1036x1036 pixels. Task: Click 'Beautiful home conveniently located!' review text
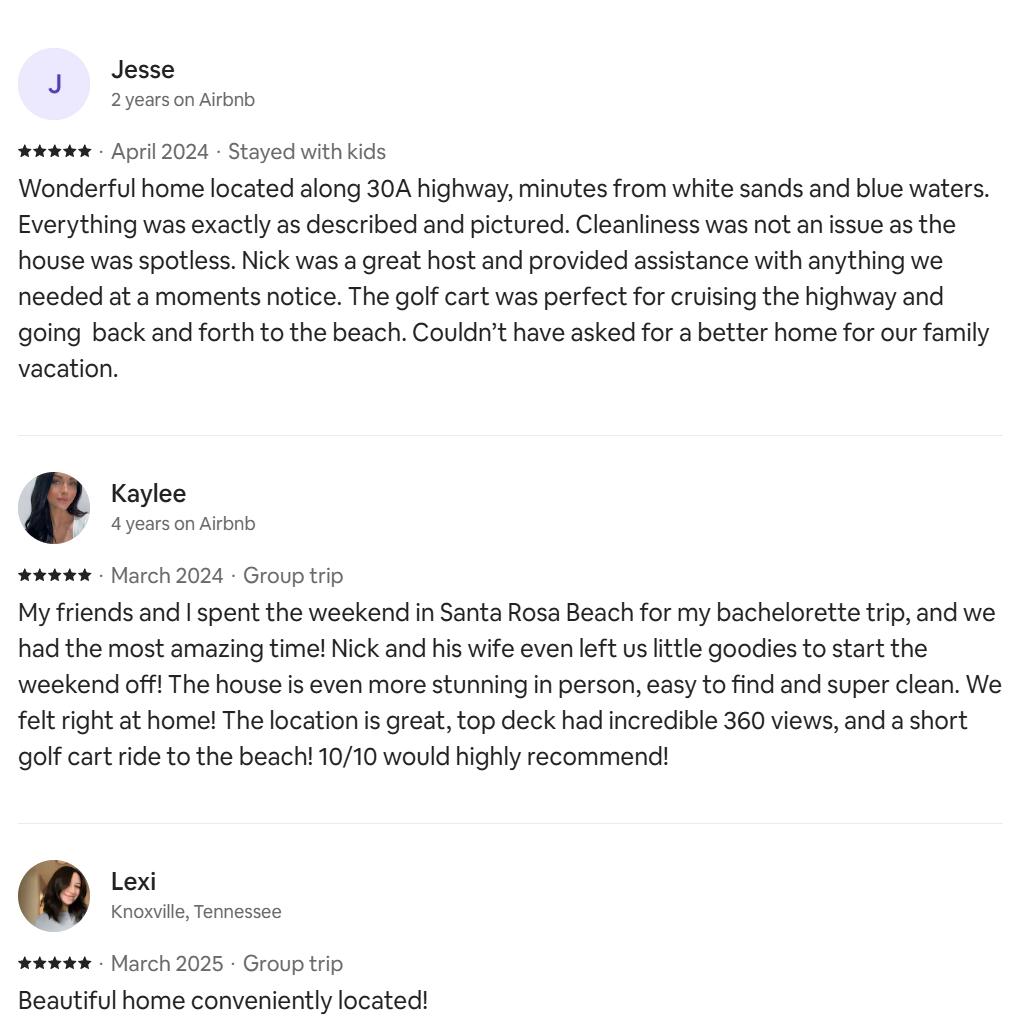click(223, 1001)
